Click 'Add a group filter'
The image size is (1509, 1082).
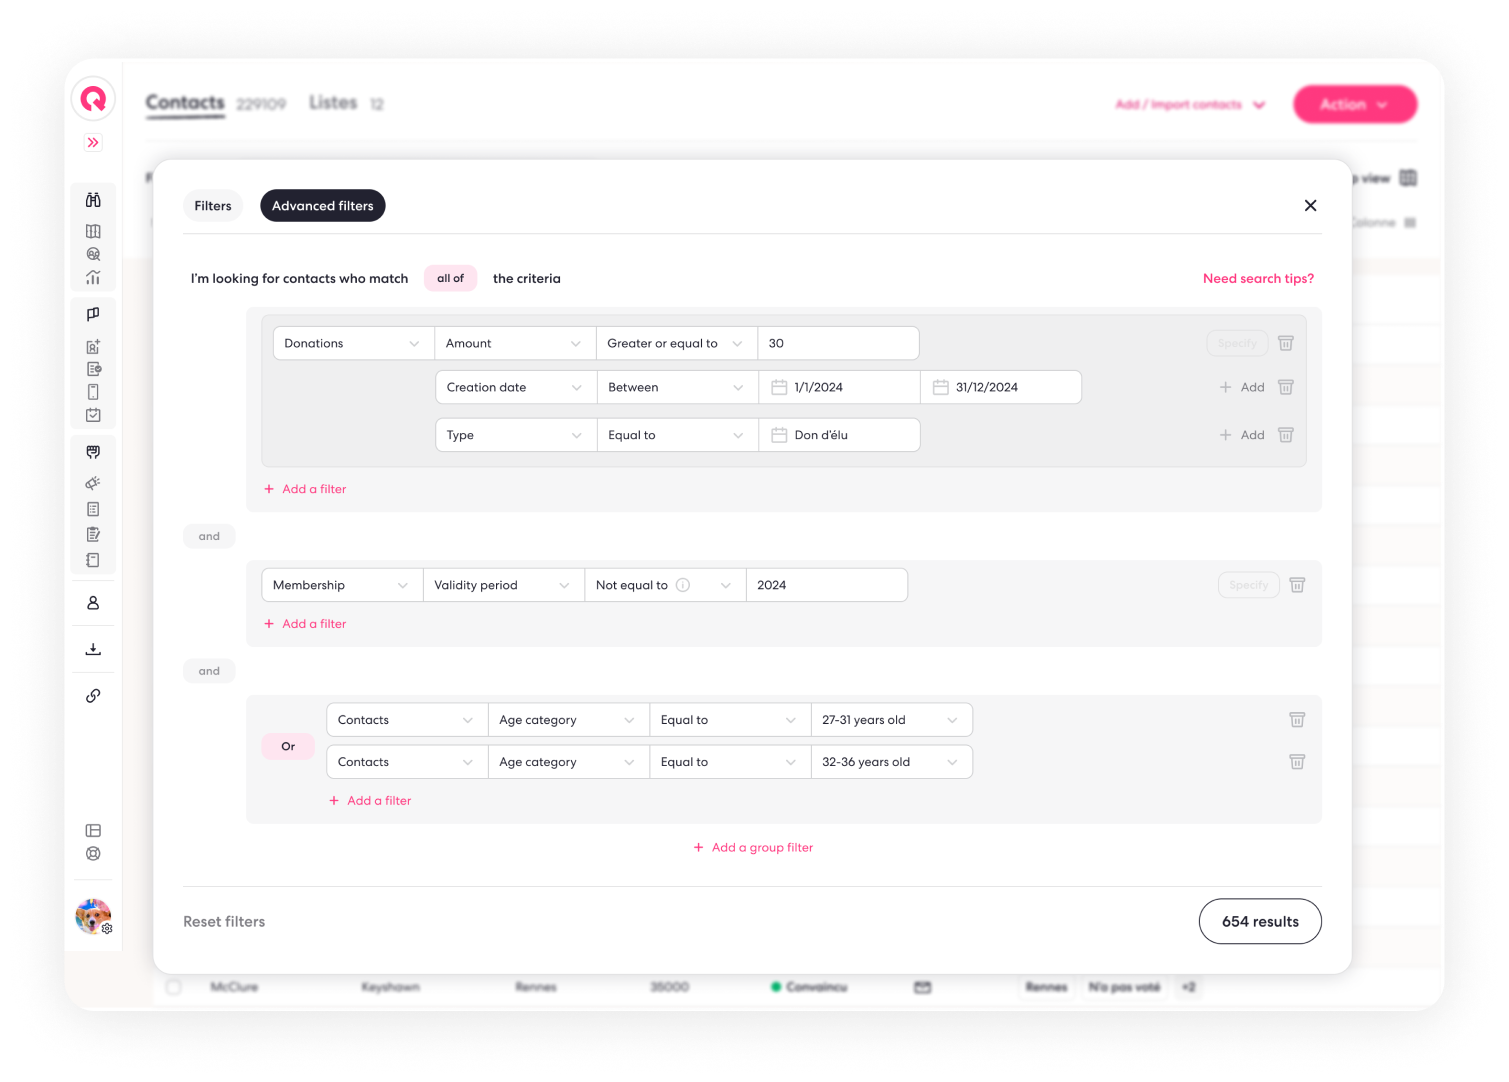pyautogui.click(x=754, y=848)
